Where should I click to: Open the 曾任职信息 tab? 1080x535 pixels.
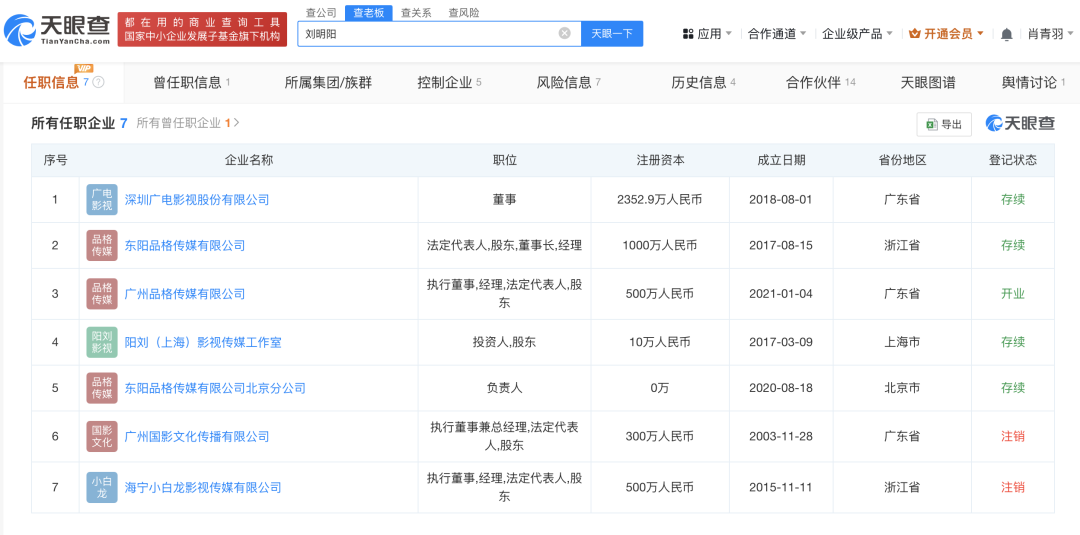191,83
